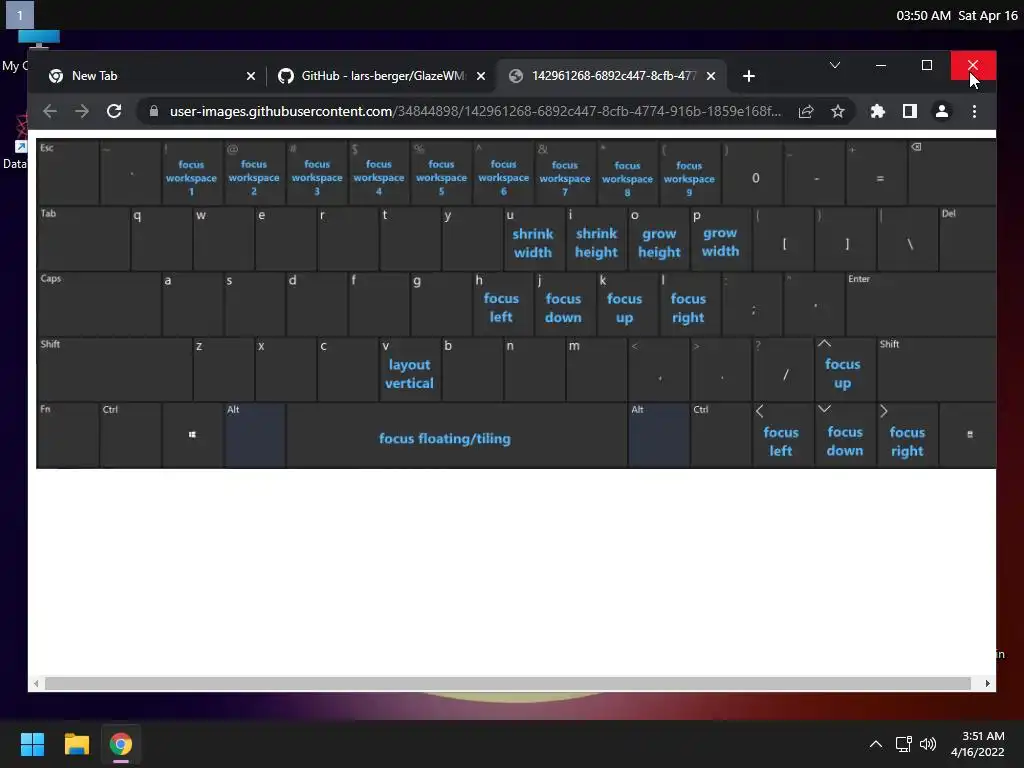Screen dimensions: 1024x768
Task: Click the browser forward arrow
Action: click(82, 112)
